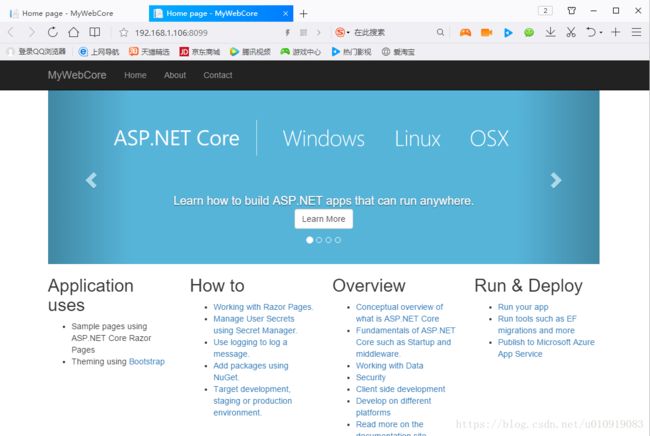This screenshot has width=650, height=436.
Task: Click the plus icon beside the hamburger menu
Action: 616,32
